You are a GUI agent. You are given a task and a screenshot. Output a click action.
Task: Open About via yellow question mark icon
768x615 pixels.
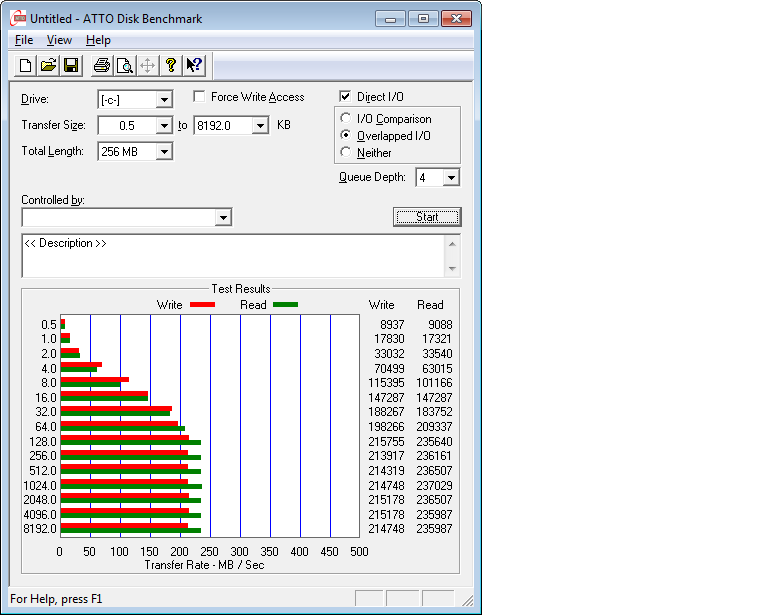[x=170, y=65]
